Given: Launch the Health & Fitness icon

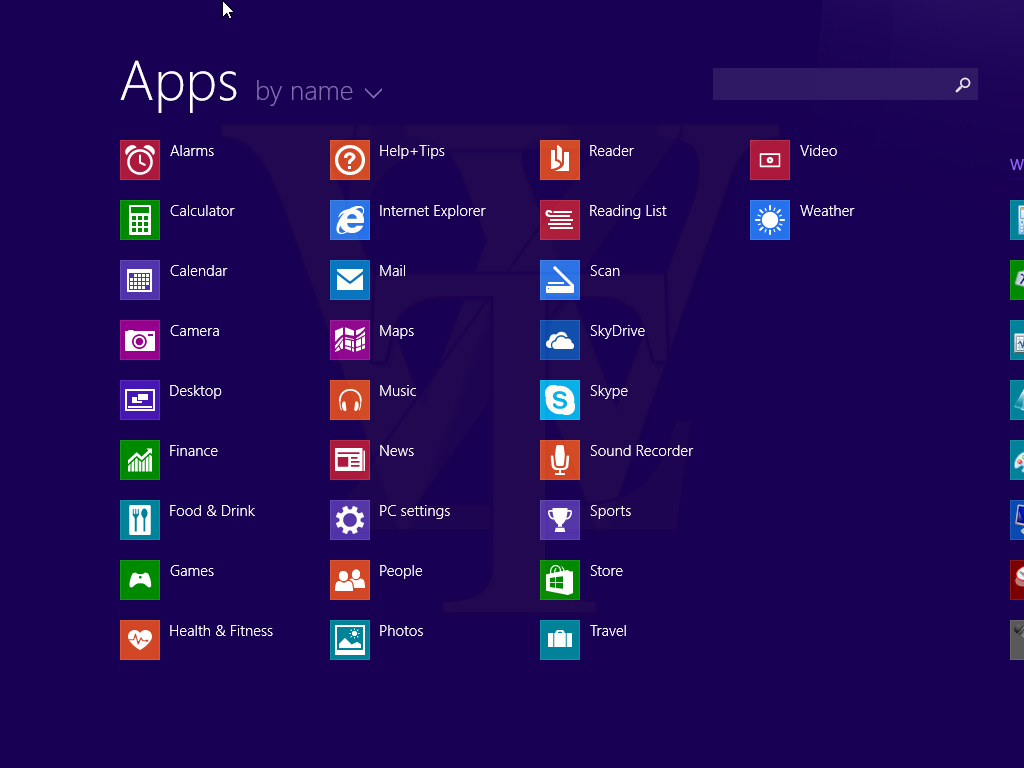Looking at the screenshot, I should click(140, 640).
